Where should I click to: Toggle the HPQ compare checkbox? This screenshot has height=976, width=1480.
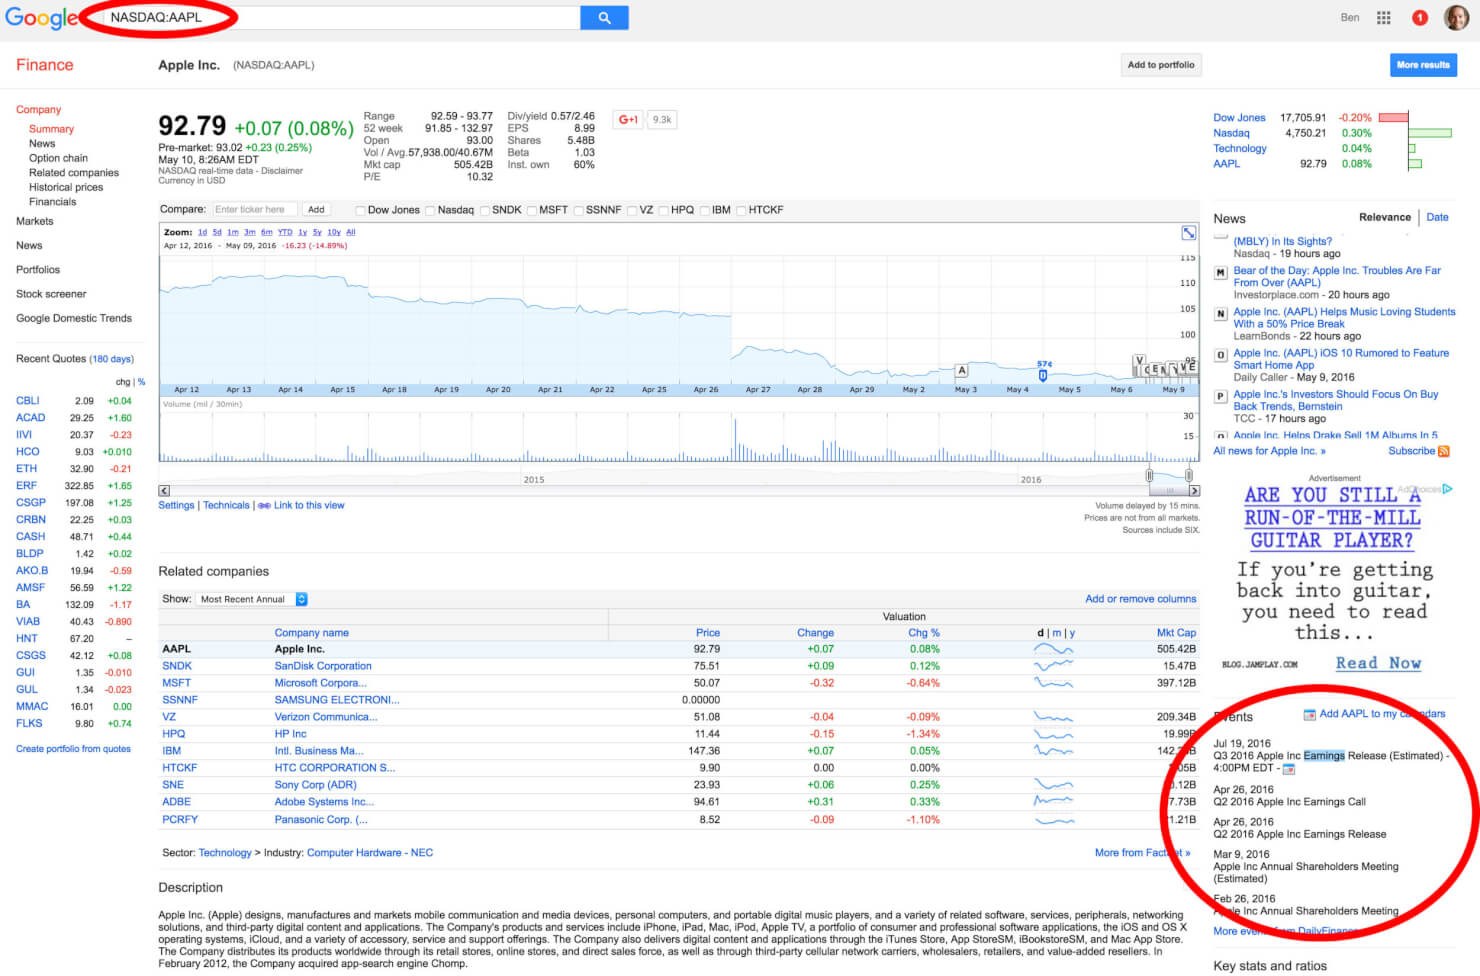tap(664, 211)
